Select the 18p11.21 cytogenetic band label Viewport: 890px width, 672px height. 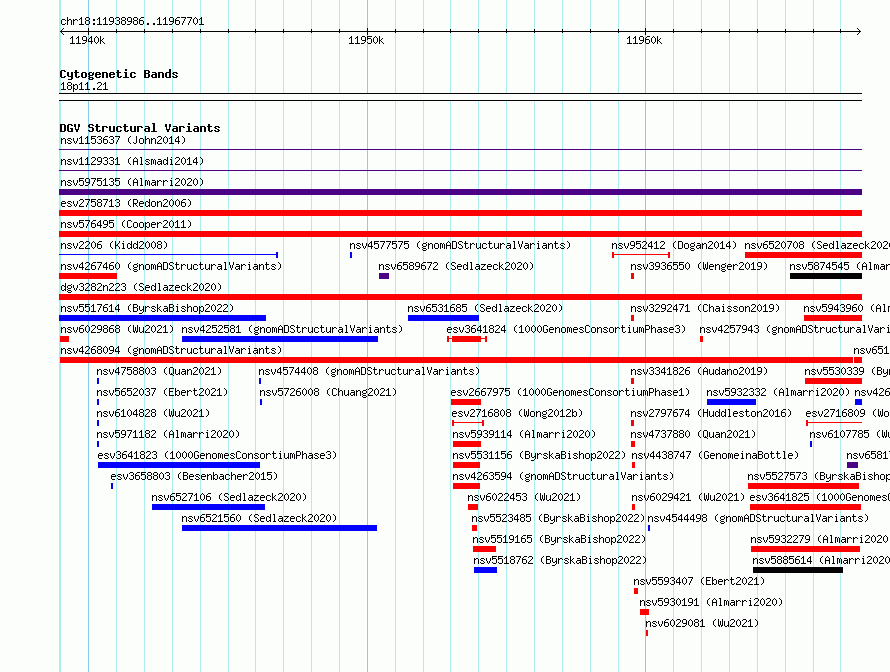84,86
